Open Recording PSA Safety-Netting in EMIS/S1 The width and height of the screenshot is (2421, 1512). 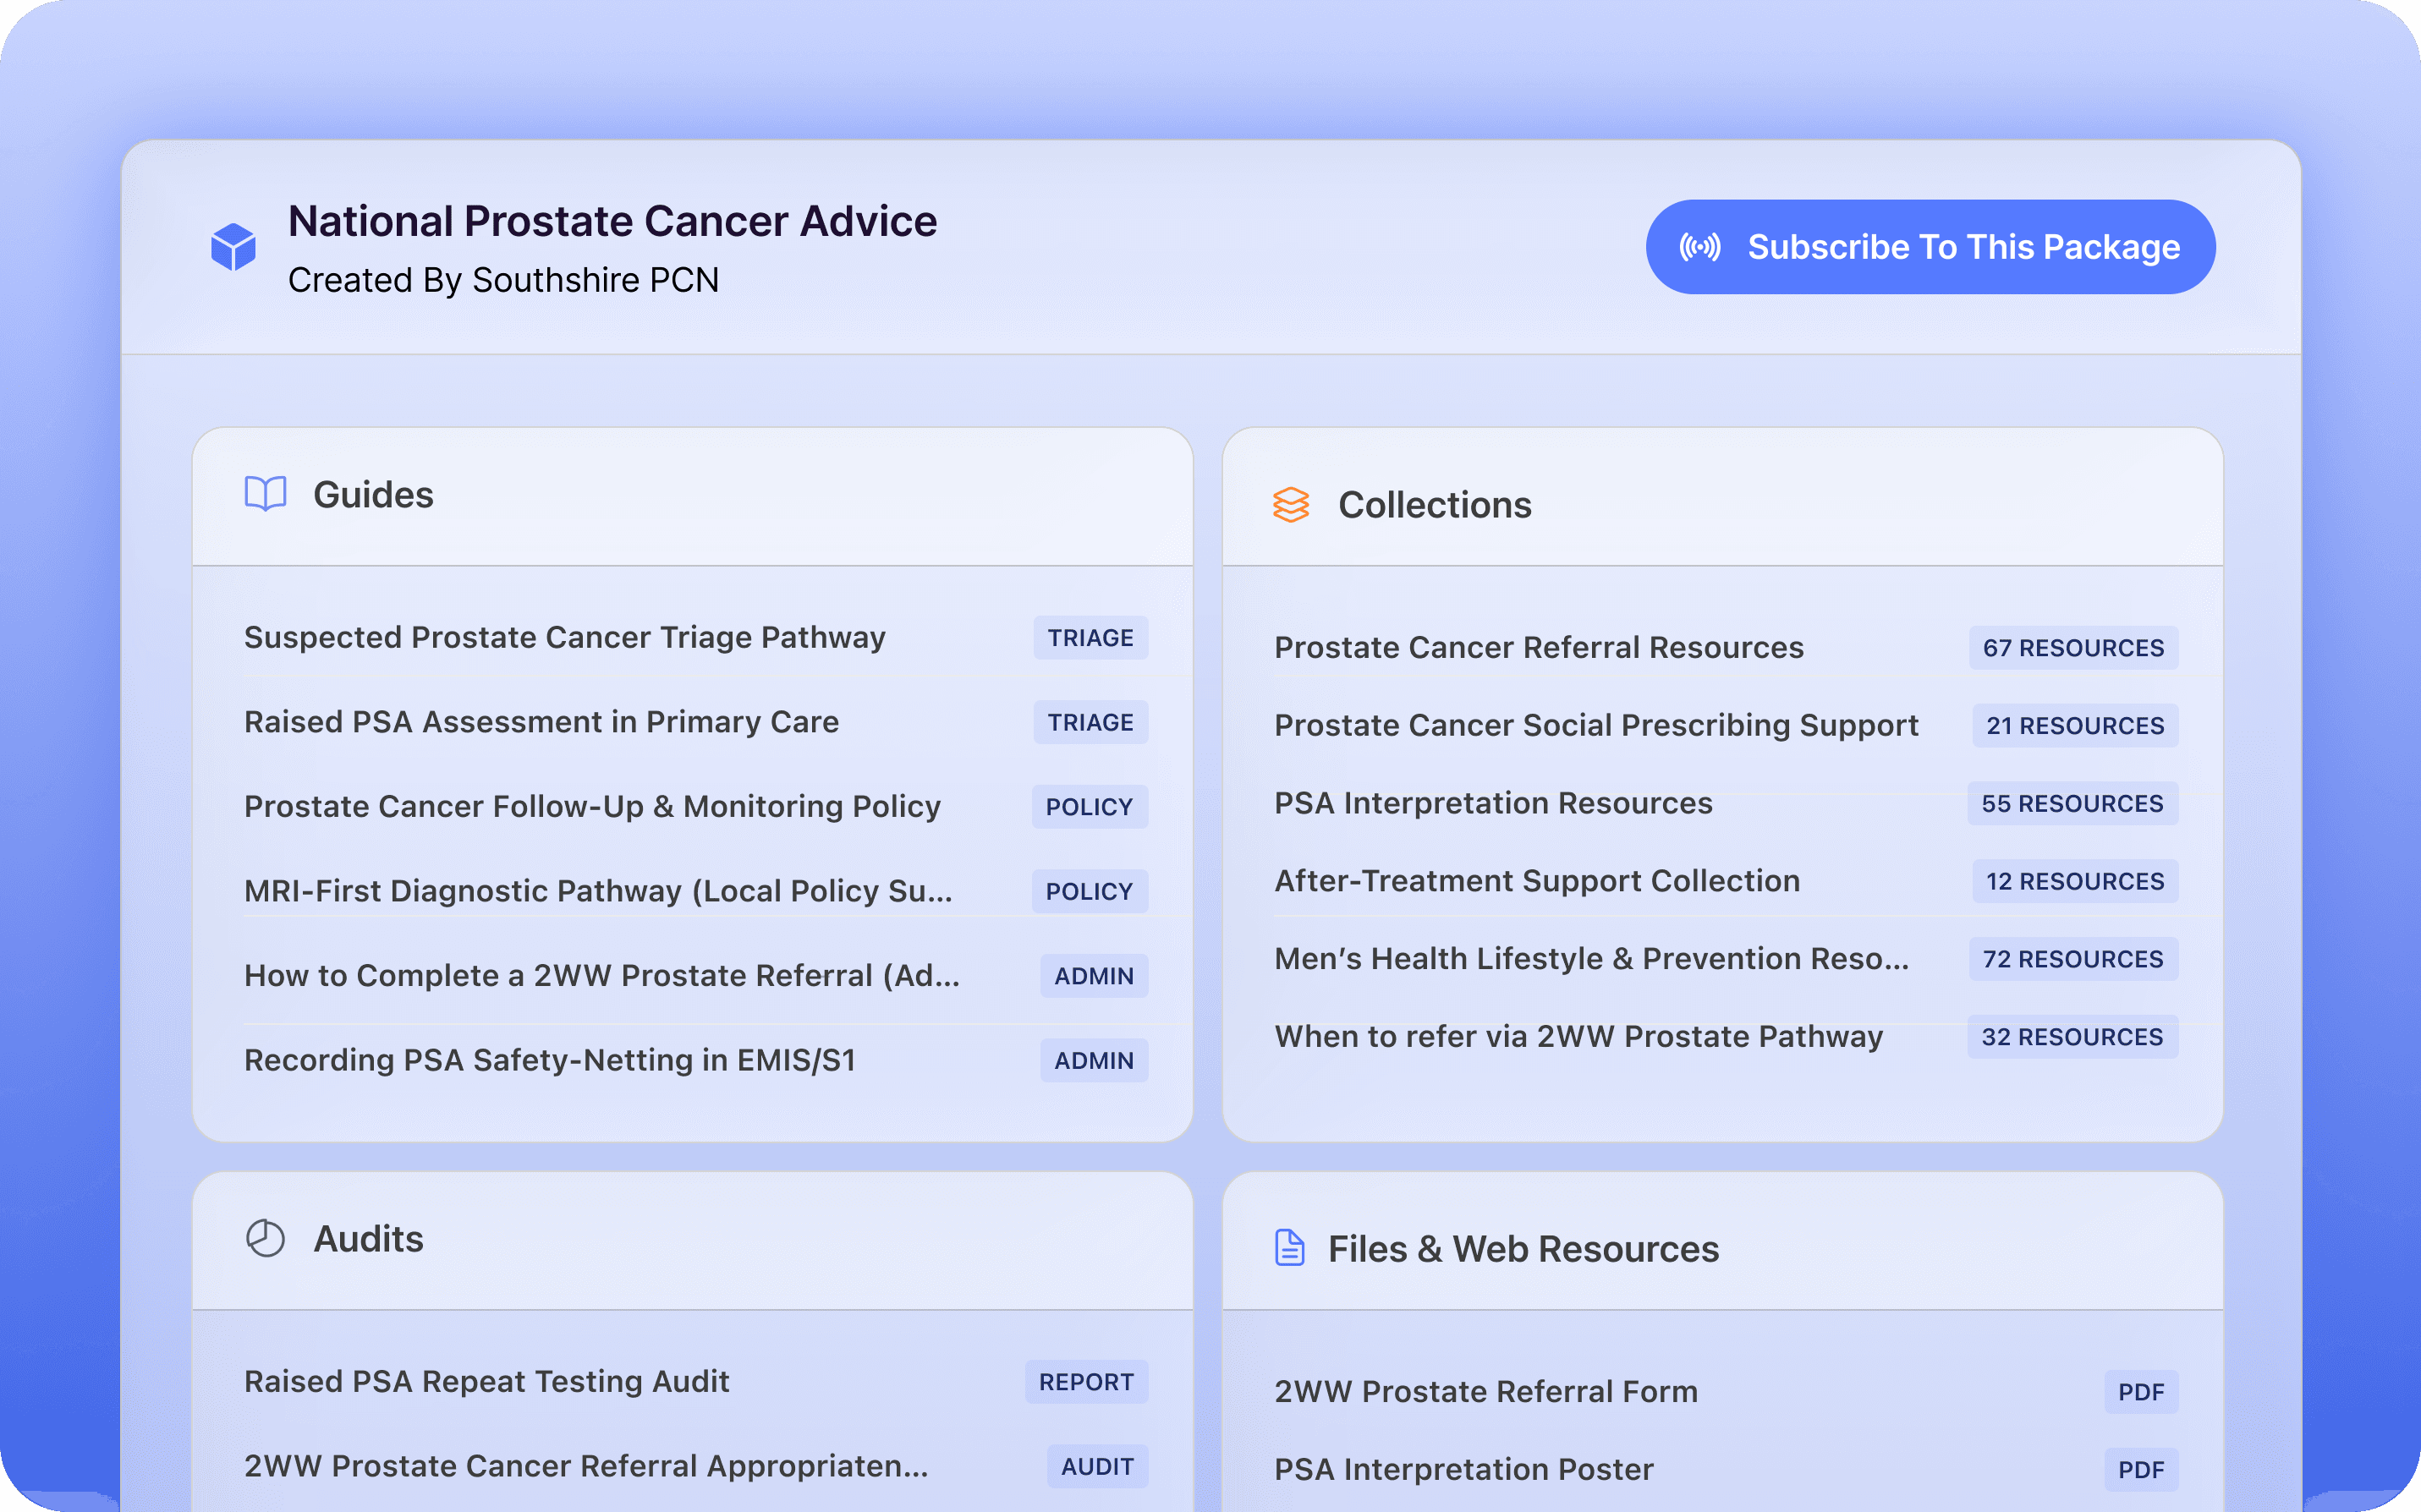[550, 1060]
